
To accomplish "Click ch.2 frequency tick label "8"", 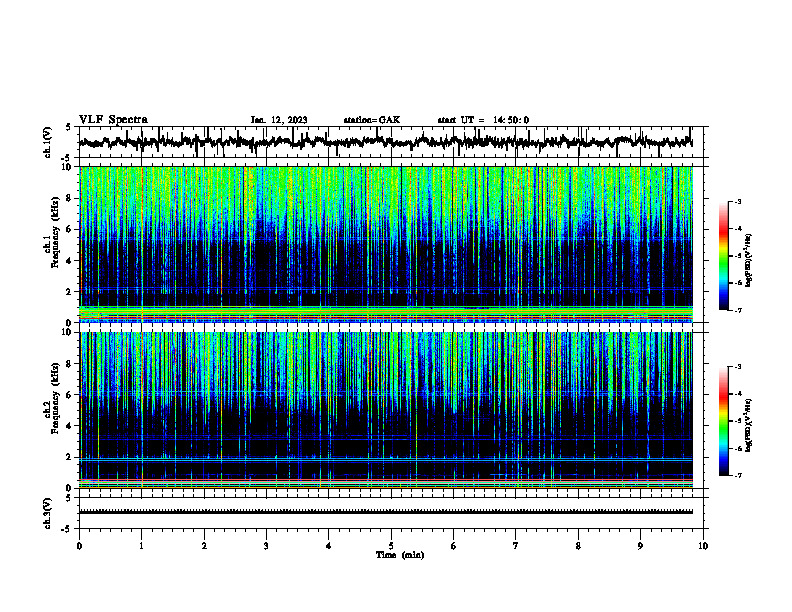I will 70,364.
